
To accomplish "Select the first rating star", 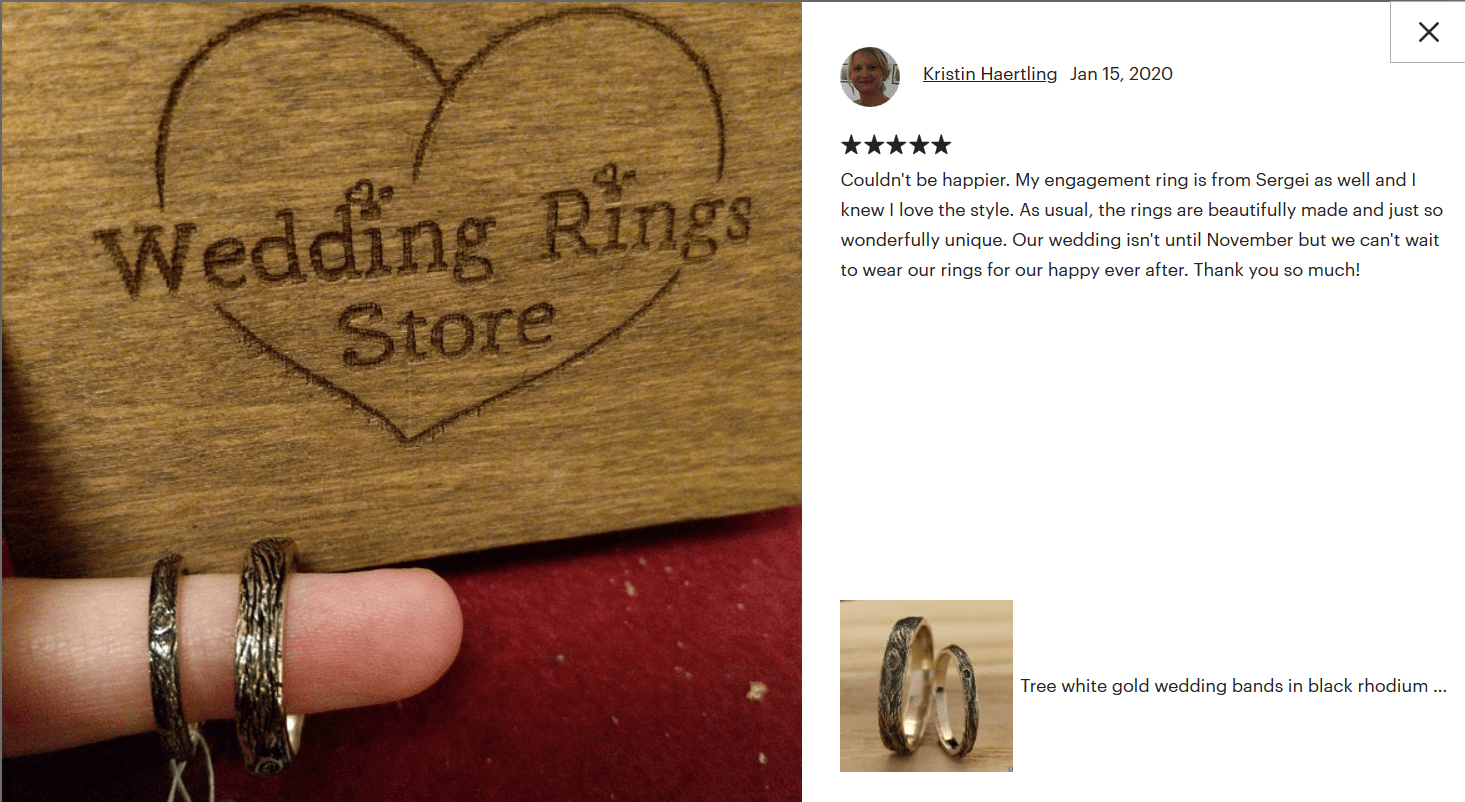I will (851, 145).
